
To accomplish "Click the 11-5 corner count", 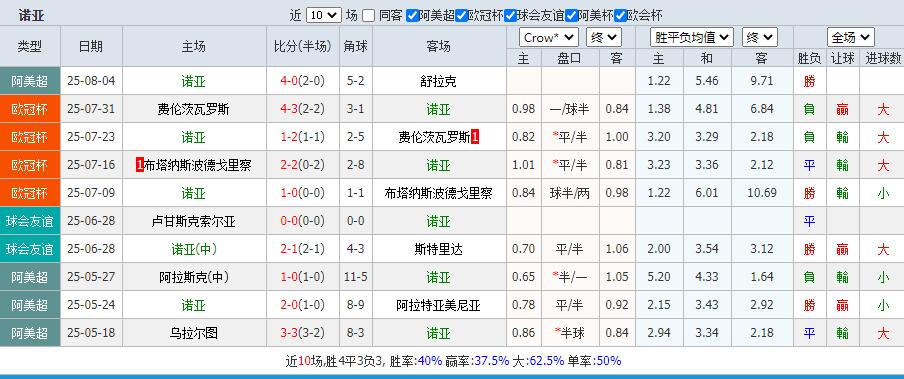I will (x=356, y=277).
